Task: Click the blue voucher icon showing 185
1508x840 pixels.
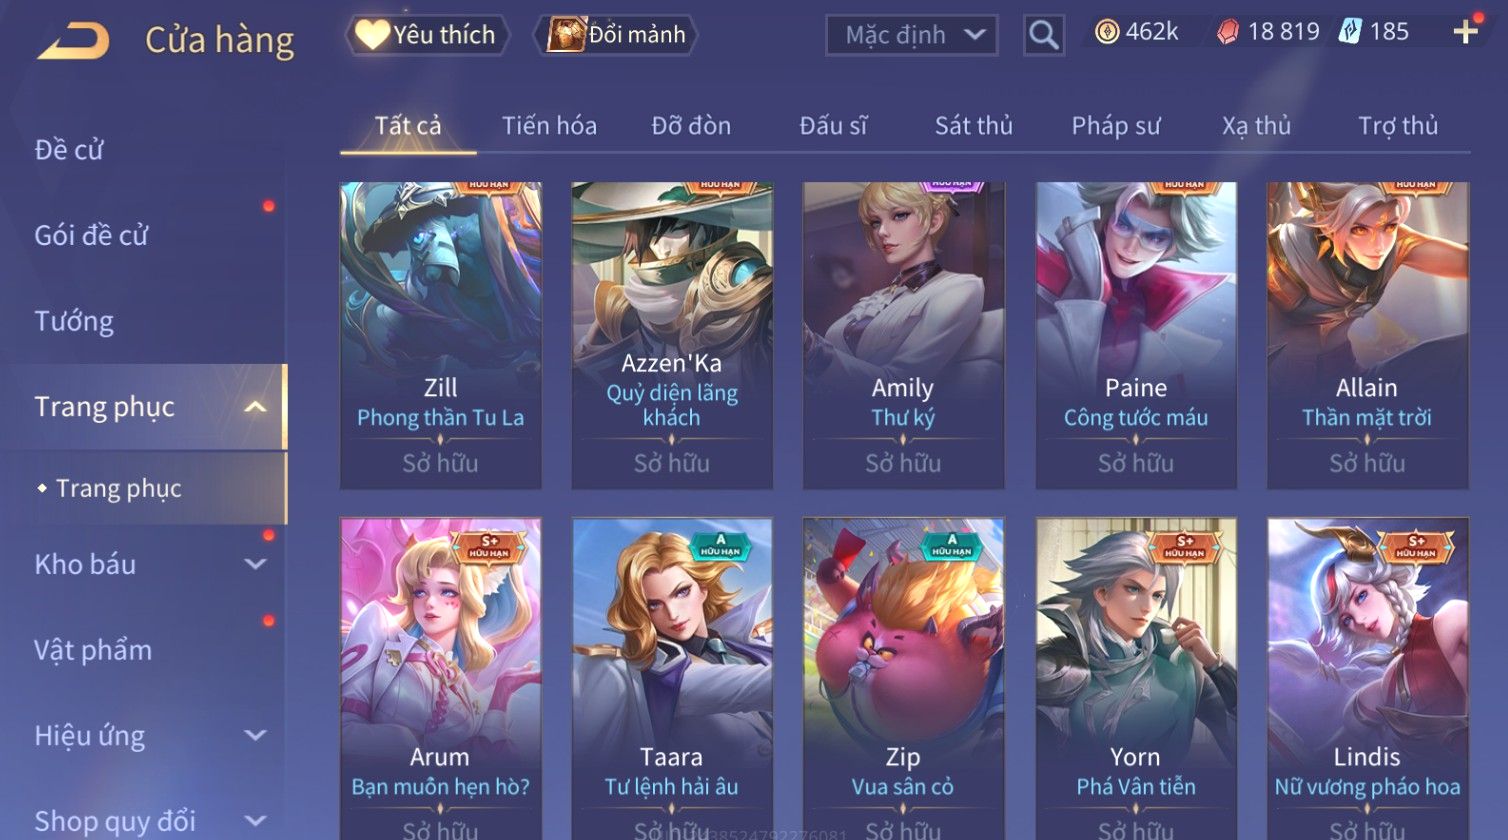Action: [1350, 32]
